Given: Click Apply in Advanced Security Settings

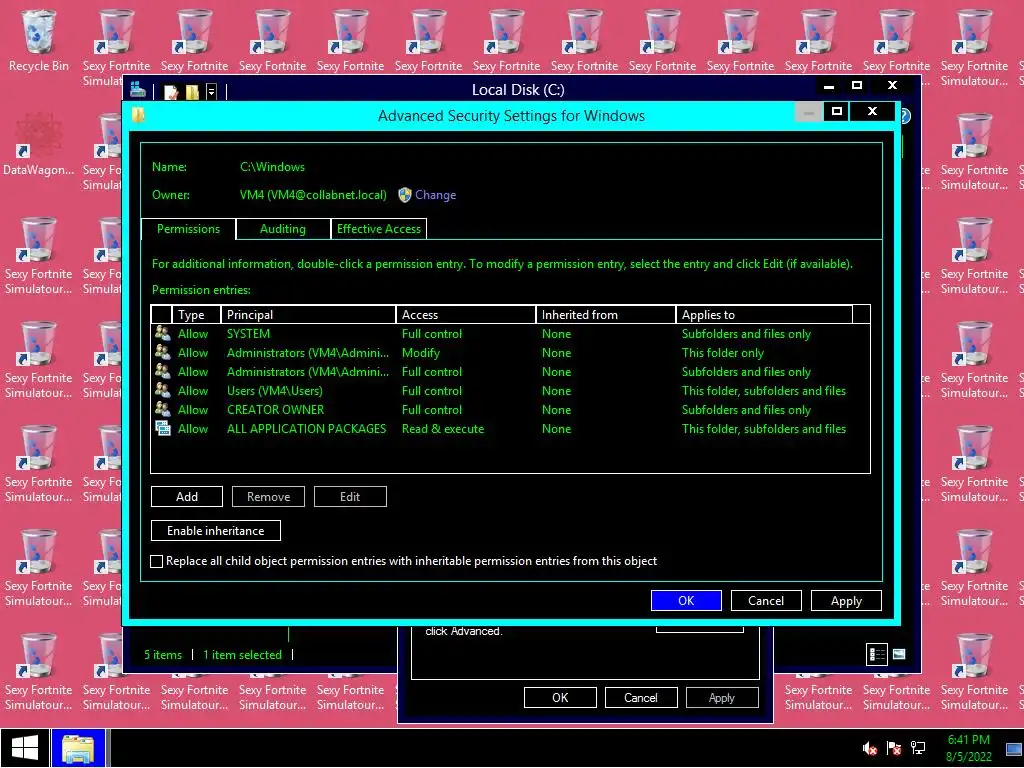Looking at the screenshot, I should [x=846, y=600].
